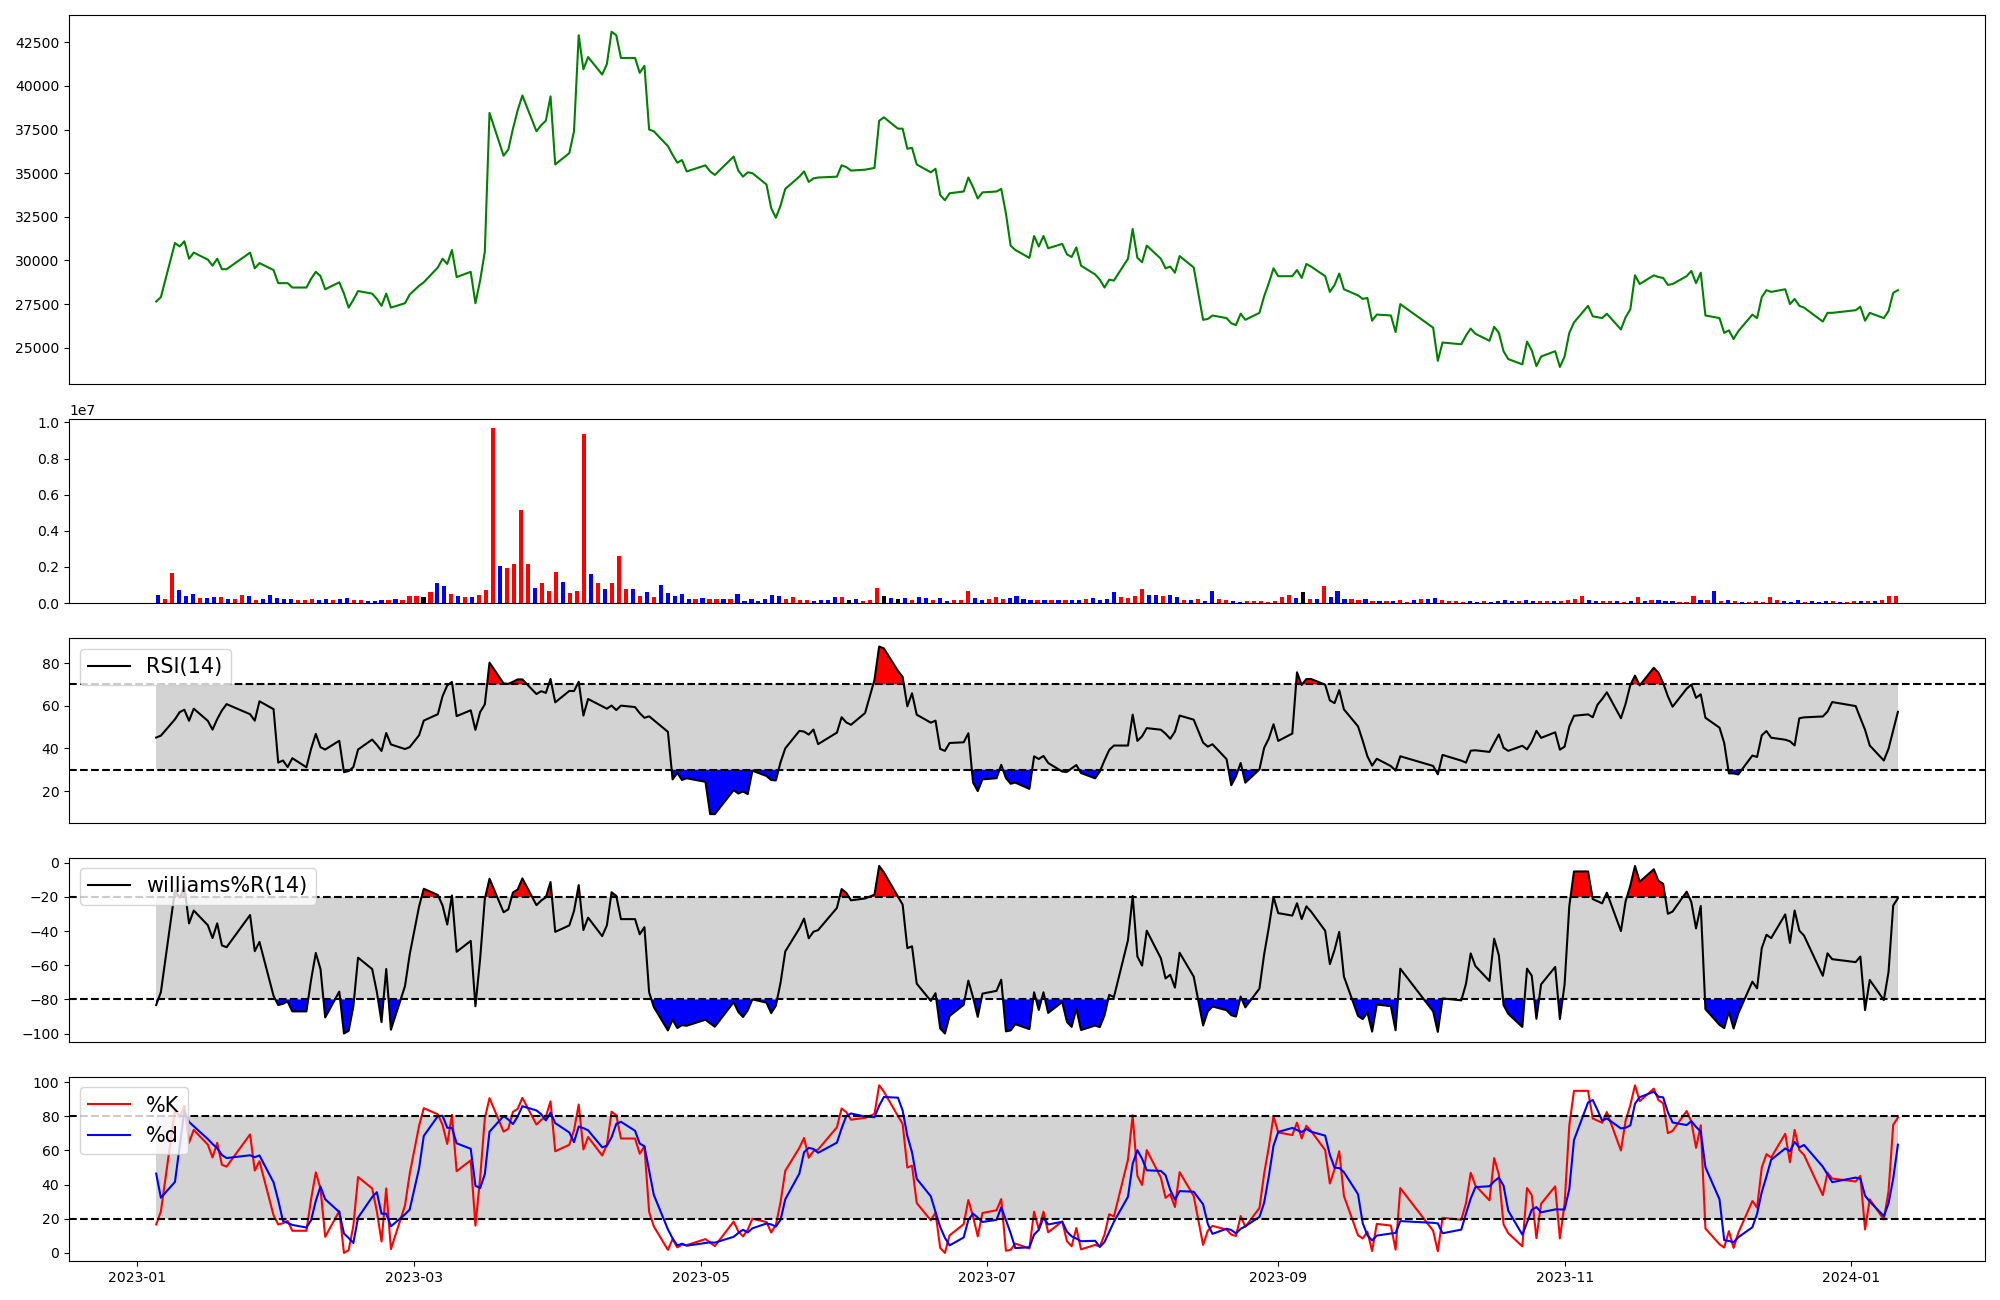Click the 40000 price axis label
This screenshot has height=1300, width=2000.
point(37,86)
